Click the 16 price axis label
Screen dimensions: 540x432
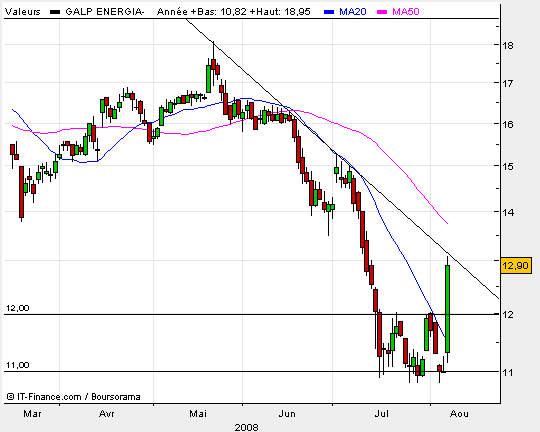508,124
